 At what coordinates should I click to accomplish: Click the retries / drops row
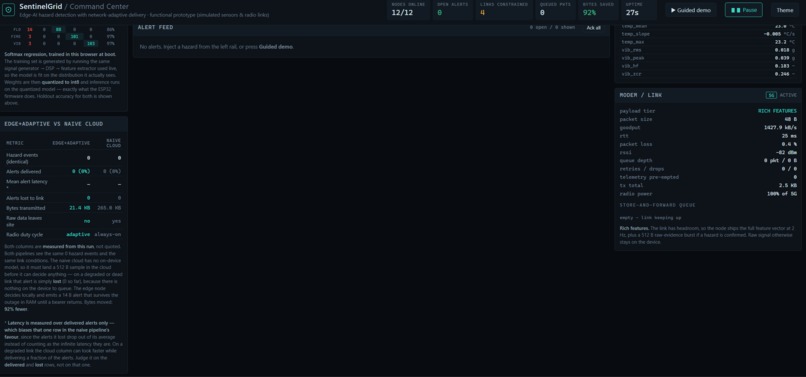pyautogui.click(x=708, y=169)
